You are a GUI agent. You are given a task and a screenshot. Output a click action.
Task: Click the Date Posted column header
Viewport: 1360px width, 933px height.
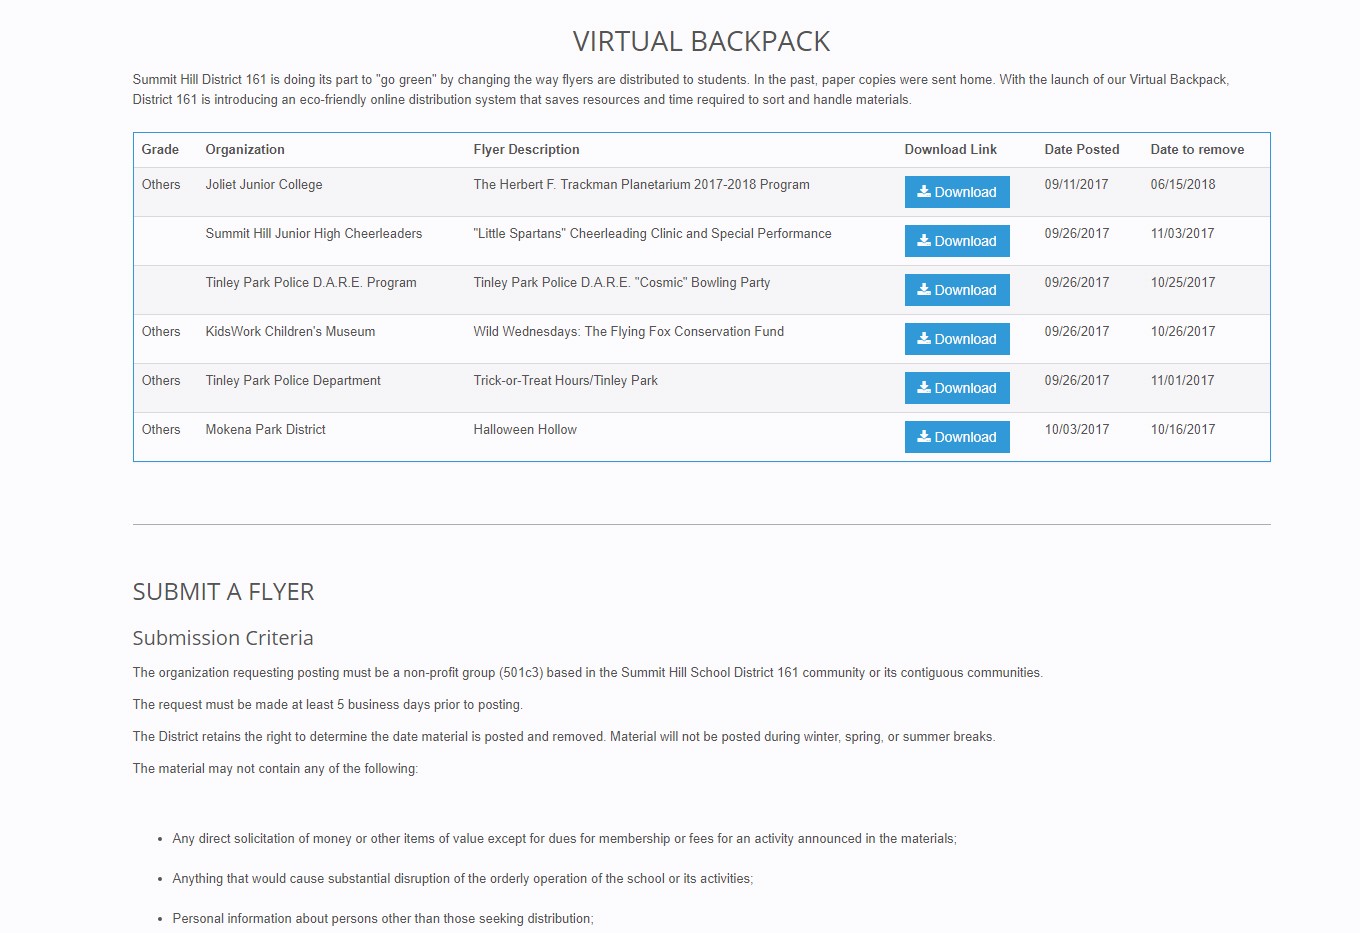[1081, 150]
